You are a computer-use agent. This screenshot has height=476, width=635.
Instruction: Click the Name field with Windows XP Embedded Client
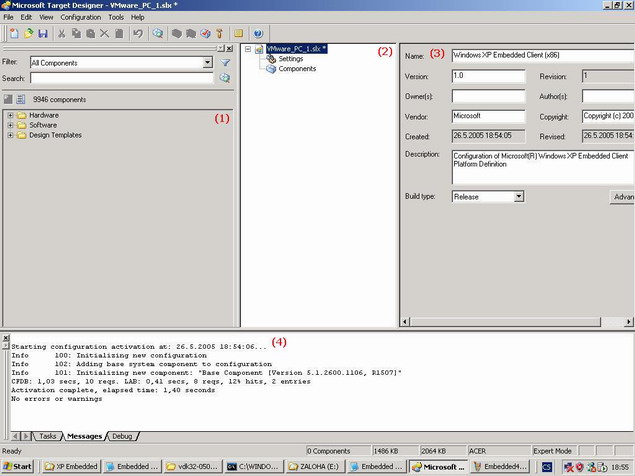click(x=543, y=55)
